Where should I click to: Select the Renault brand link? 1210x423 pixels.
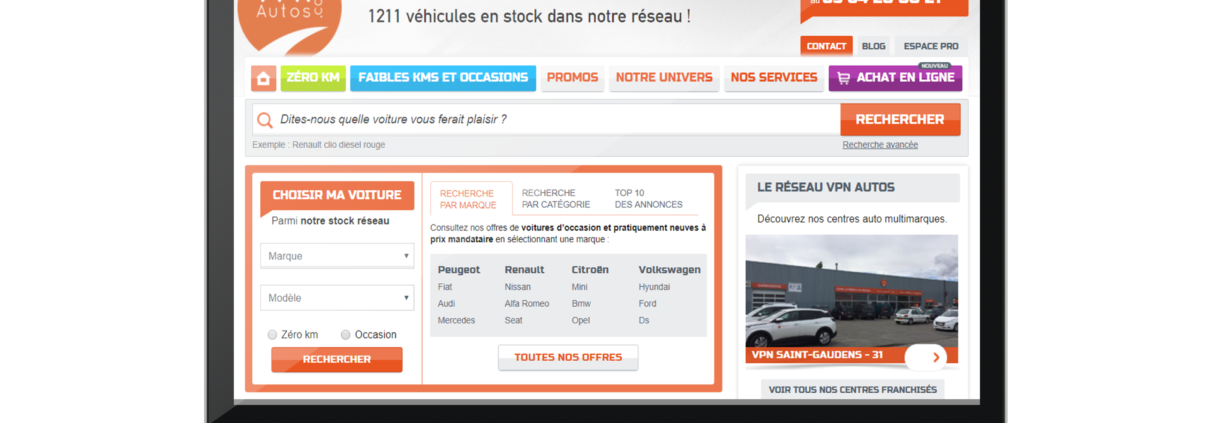point(525,270)
